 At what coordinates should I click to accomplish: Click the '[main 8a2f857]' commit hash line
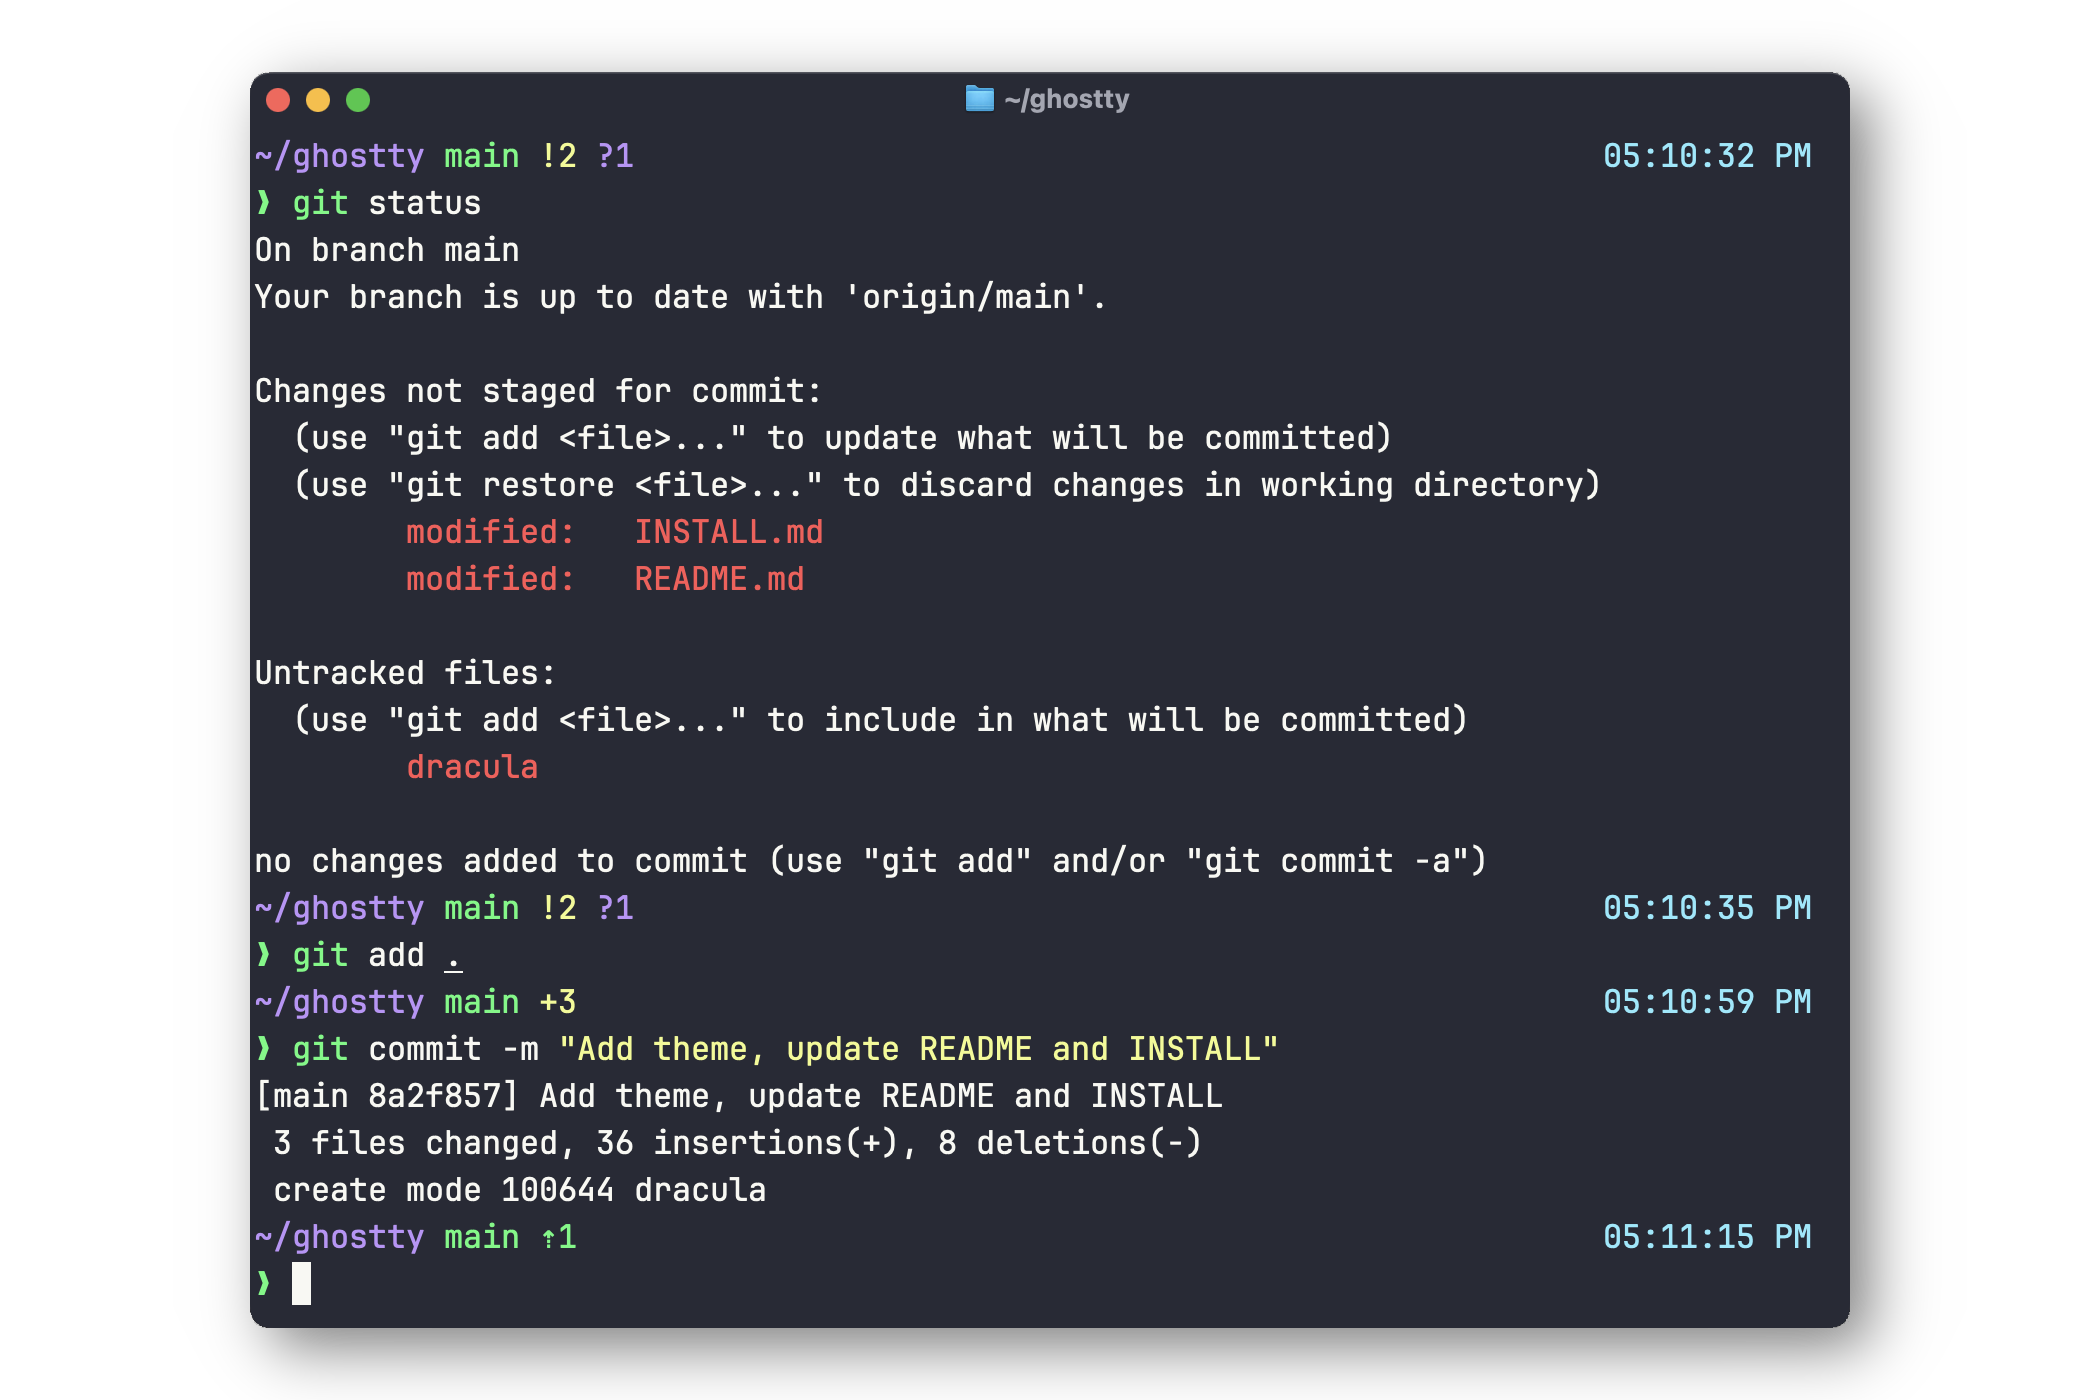(738, 1096)
